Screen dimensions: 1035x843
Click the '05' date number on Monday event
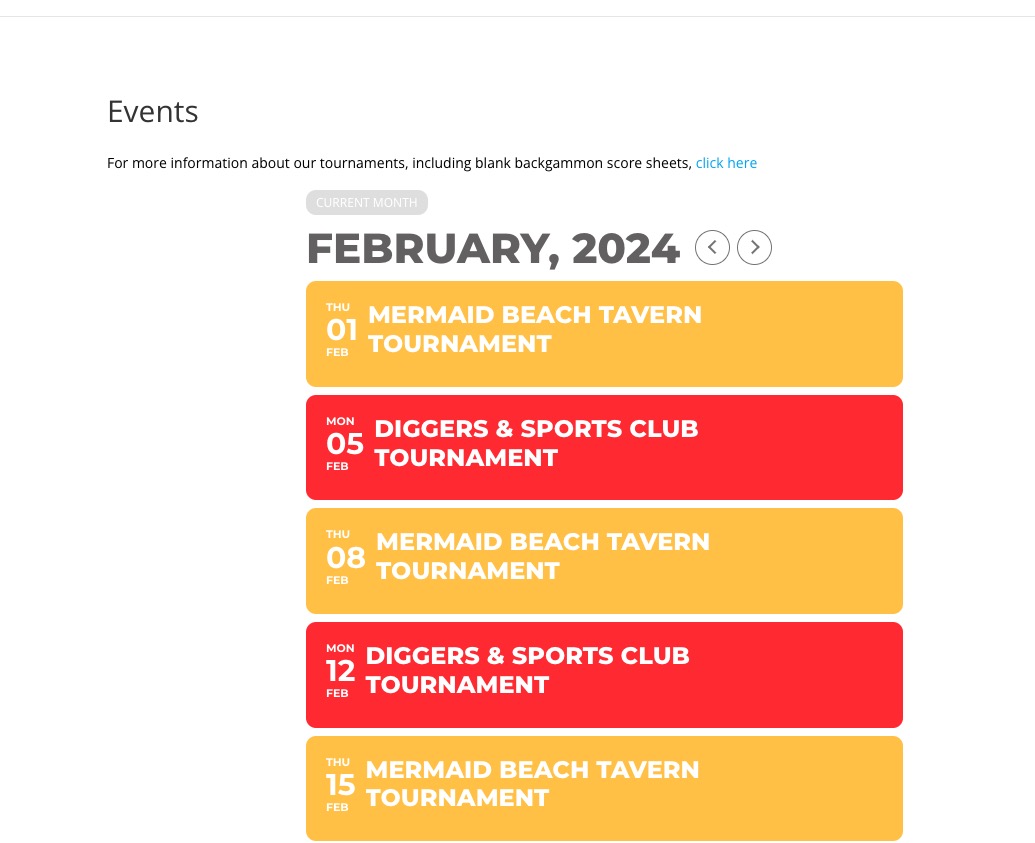[345, 444]
